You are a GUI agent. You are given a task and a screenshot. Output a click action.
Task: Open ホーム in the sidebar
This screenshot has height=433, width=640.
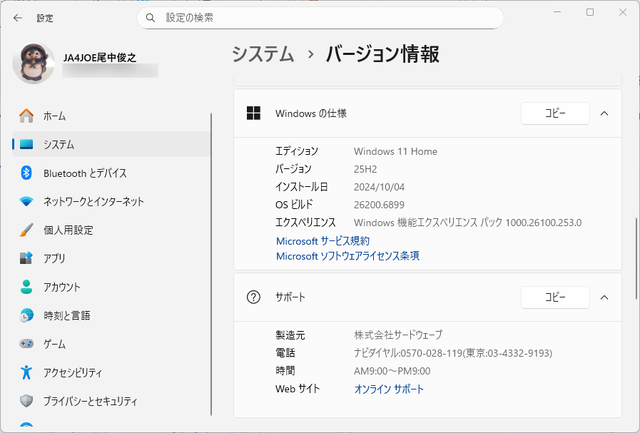tap(111, 116)
